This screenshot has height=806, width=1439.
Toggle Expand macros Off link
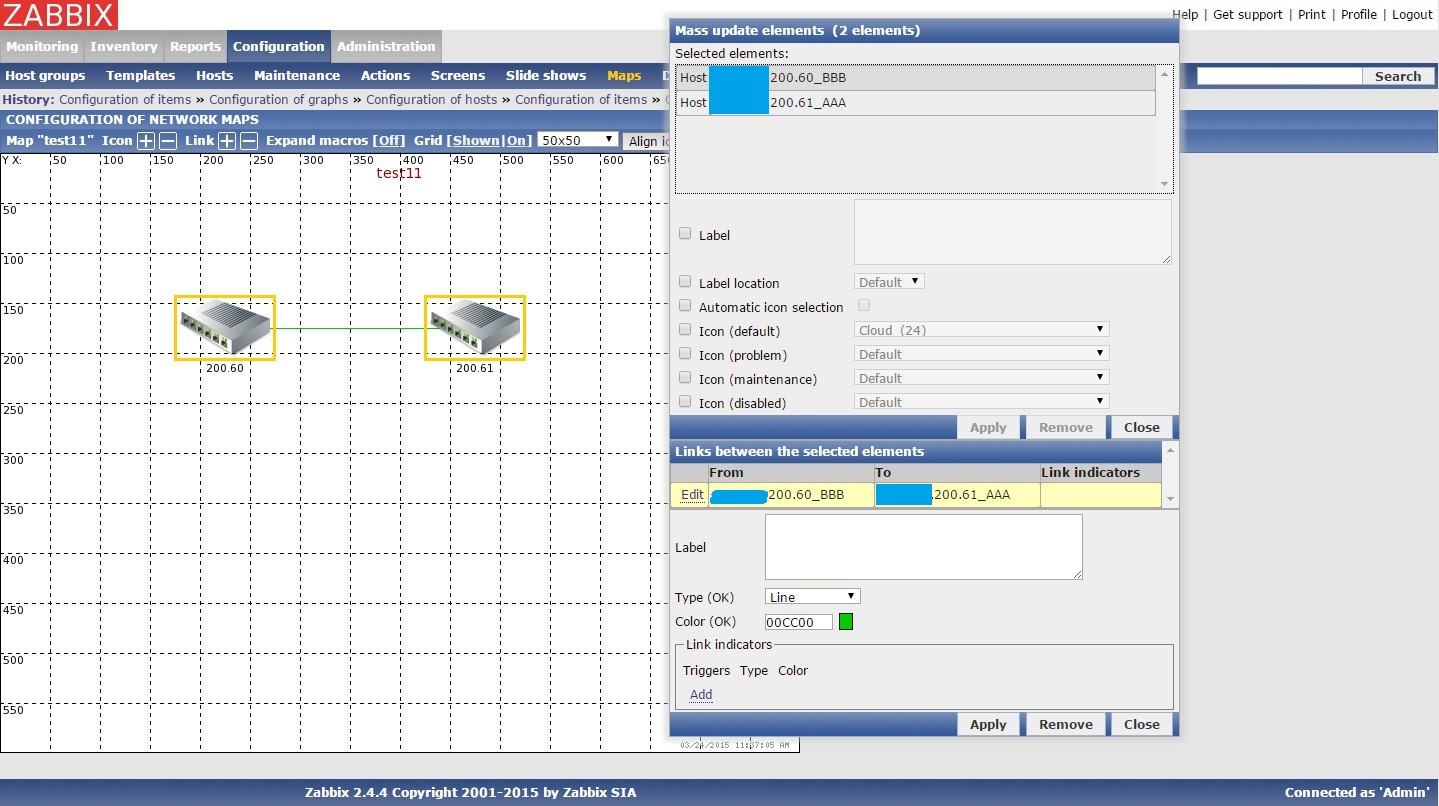389,141
